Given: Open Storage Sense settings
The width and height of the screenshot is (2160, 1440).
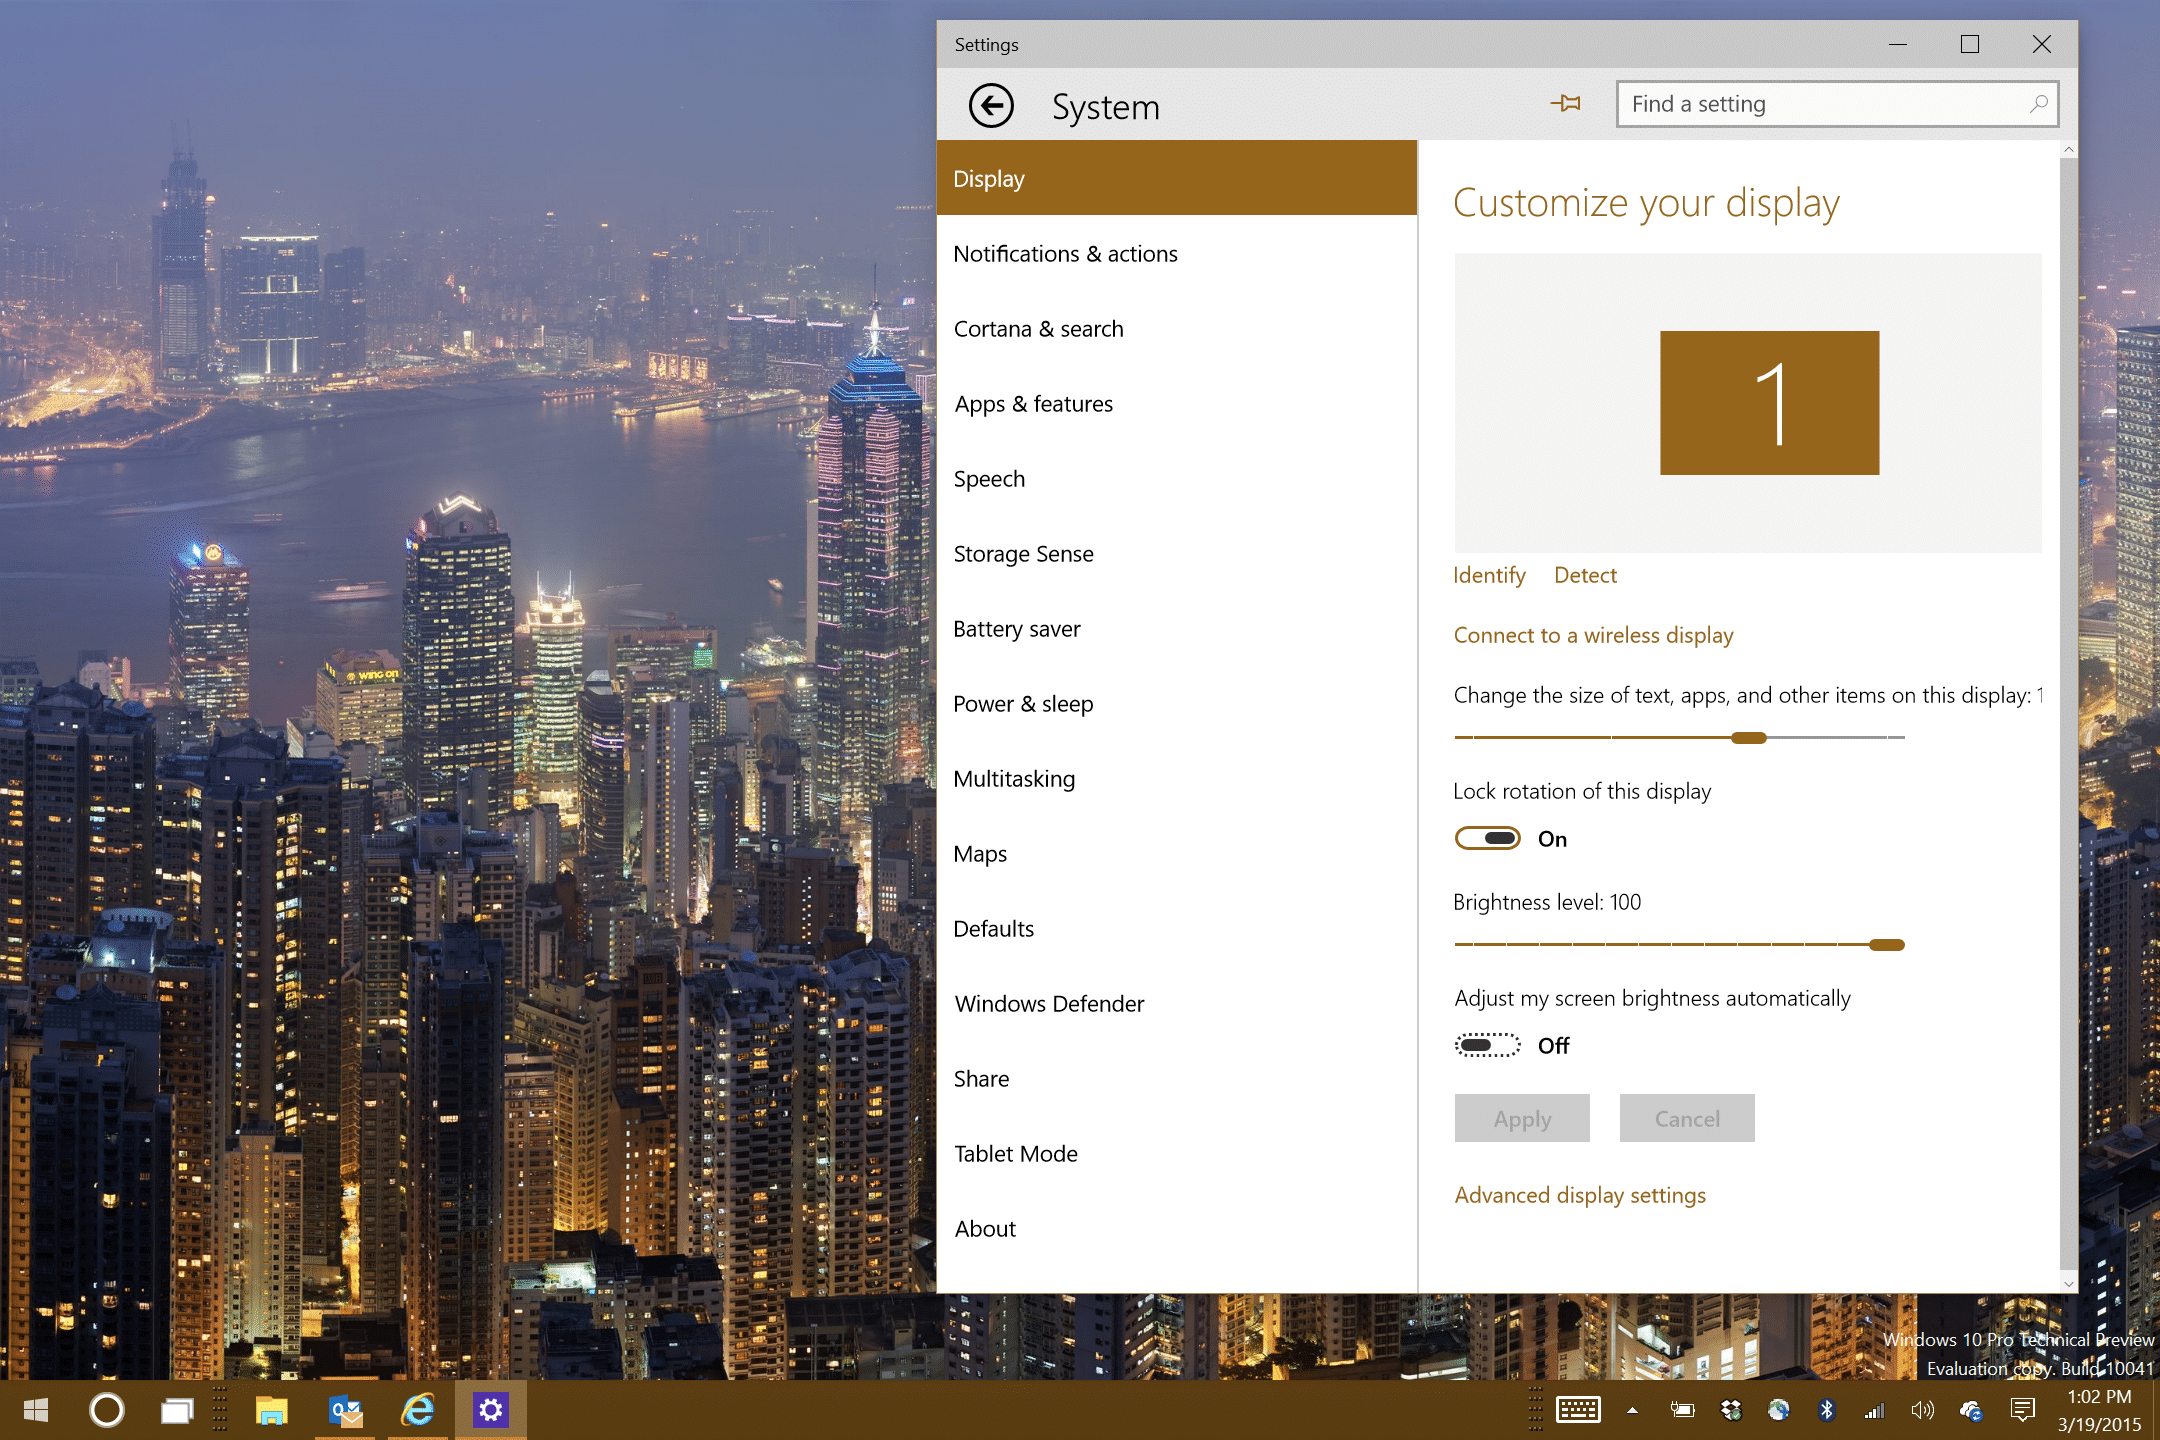Looking at the screenshot, I should pyautogui.click(x=1177, y=553).
